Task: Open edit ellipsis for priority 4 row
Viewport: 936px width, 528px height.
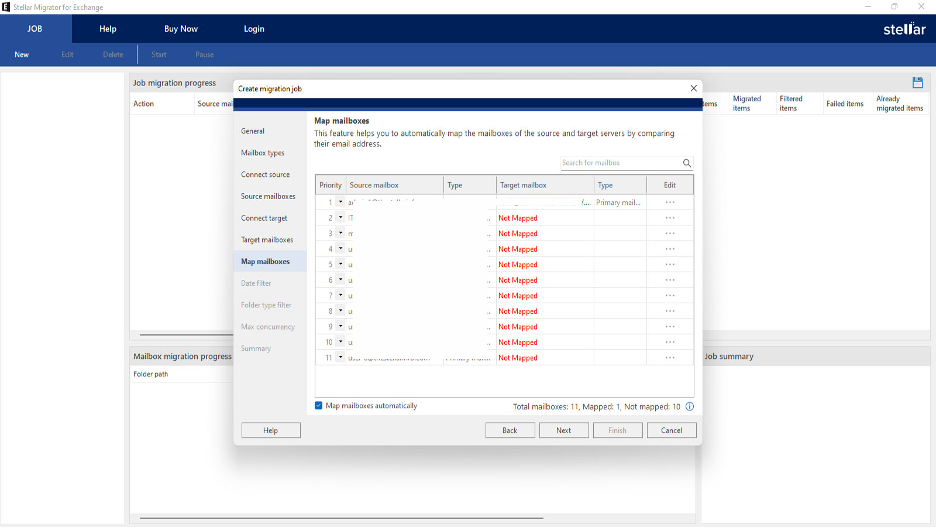Action: (670, 249)
